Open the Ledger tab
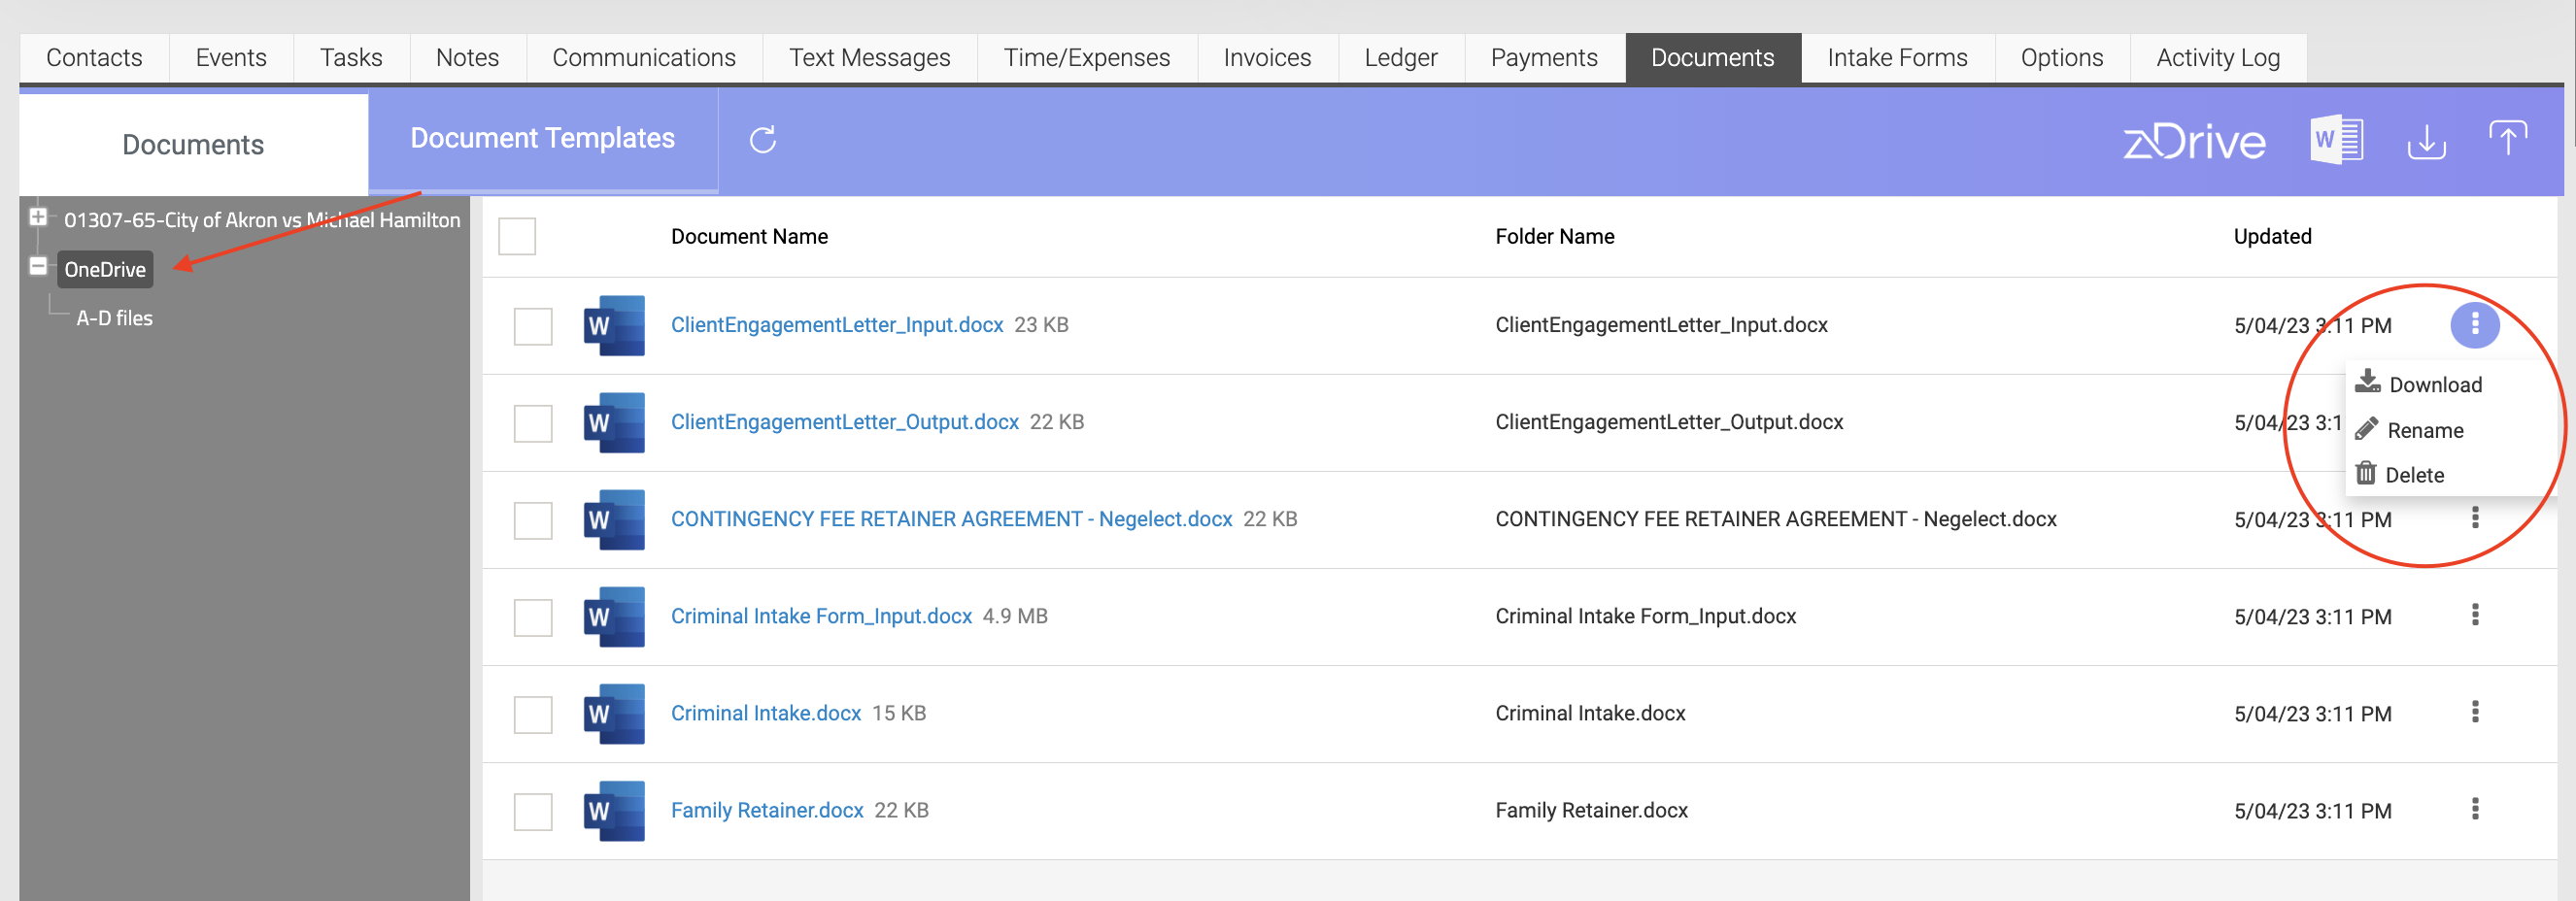The width and height of the screenshot is (2576, 901). coord(1401,58)
